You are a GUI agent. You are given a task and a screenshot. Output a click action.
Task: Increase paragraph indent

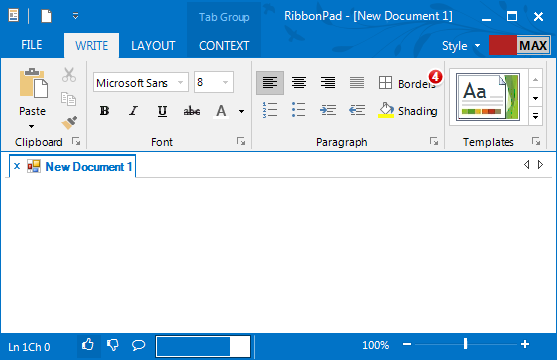[x=328, y=110]
